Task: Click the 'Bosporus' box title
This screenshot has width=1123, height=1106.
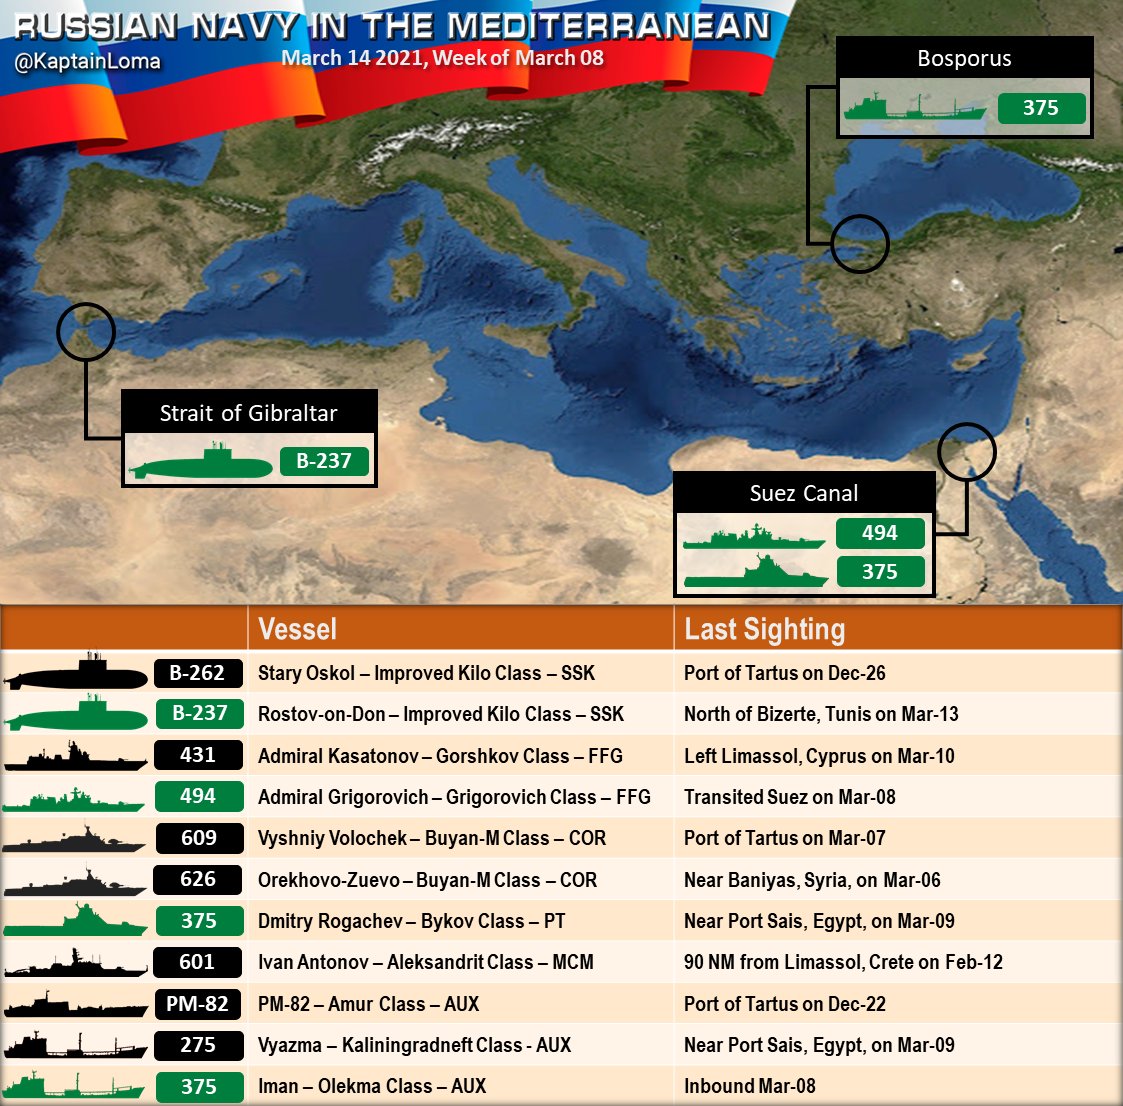Action: click(964, 58)
